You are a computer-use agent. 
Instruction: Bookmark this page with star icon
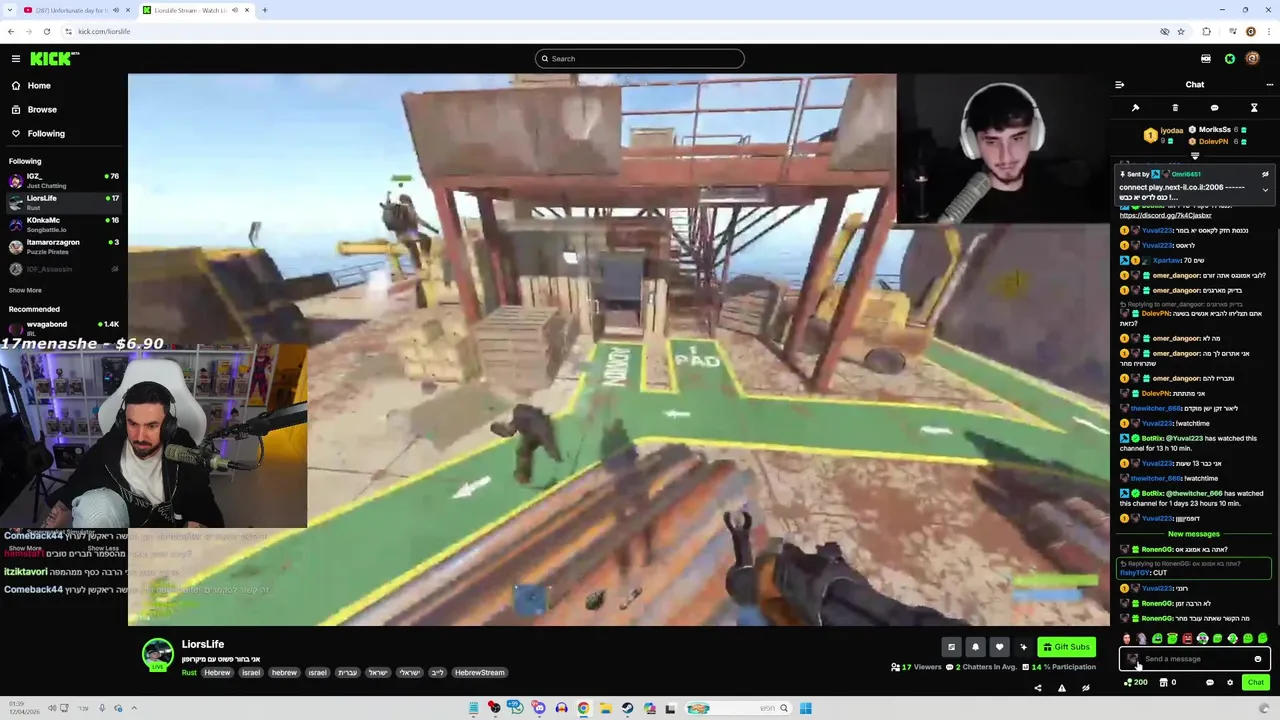point(1181,31)
